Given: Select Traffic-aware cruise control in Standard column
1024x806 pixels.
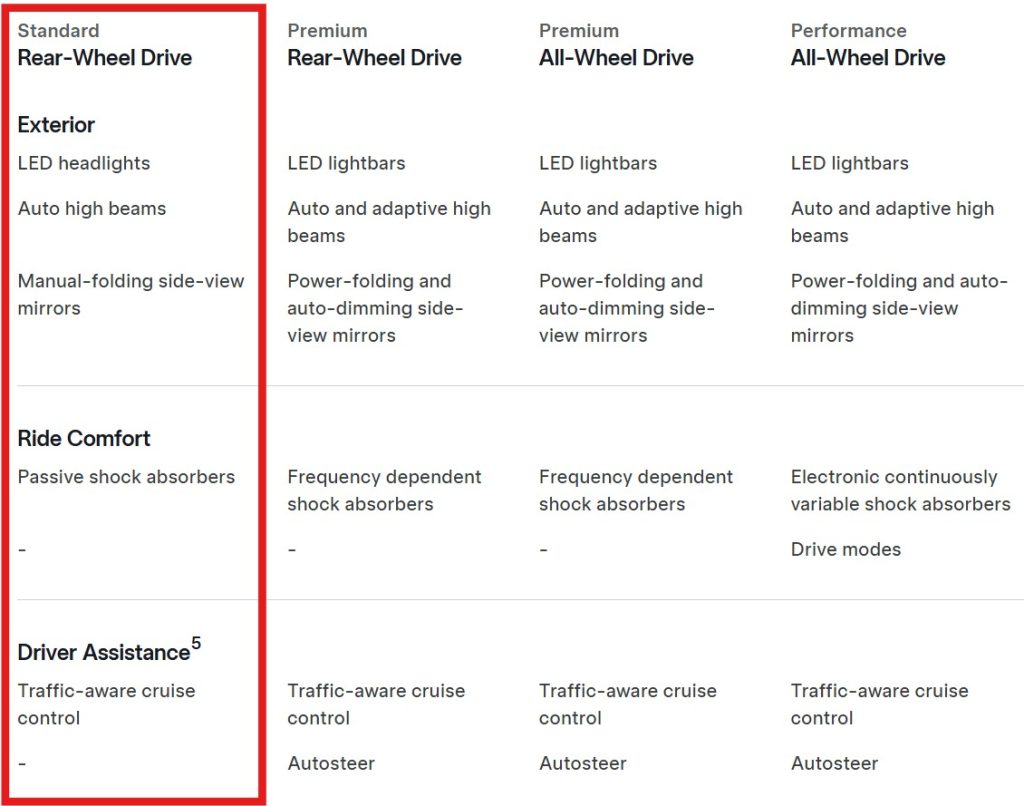Looking at the screenshot, I should click(106, 704).
